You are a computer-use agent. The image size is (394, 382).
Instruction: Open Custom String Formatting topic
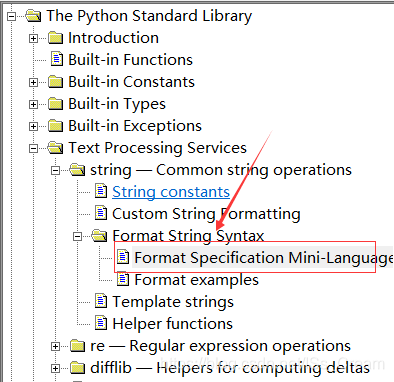[206, 214]
